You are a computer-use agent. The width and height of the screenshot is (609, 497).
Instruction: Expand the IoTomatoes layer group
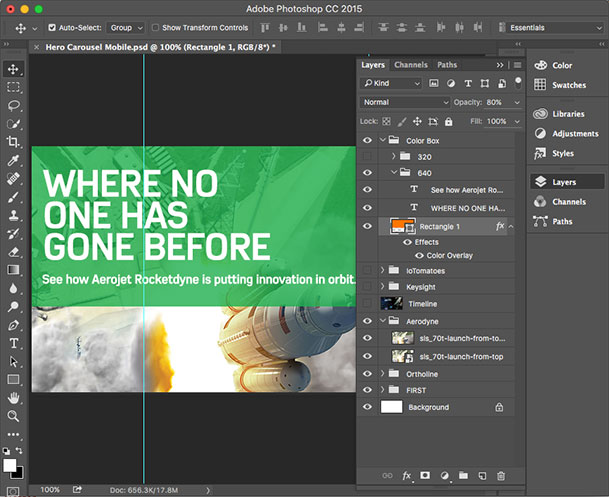(x=381, y=270)
